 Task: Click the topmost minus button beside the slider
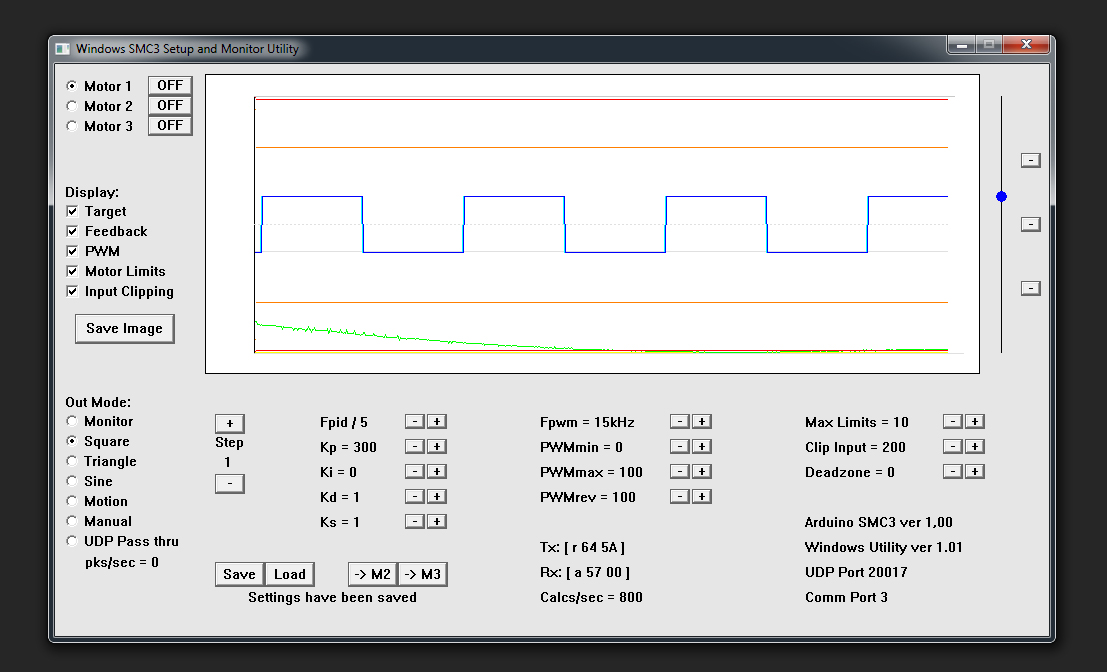point(1031,160)
